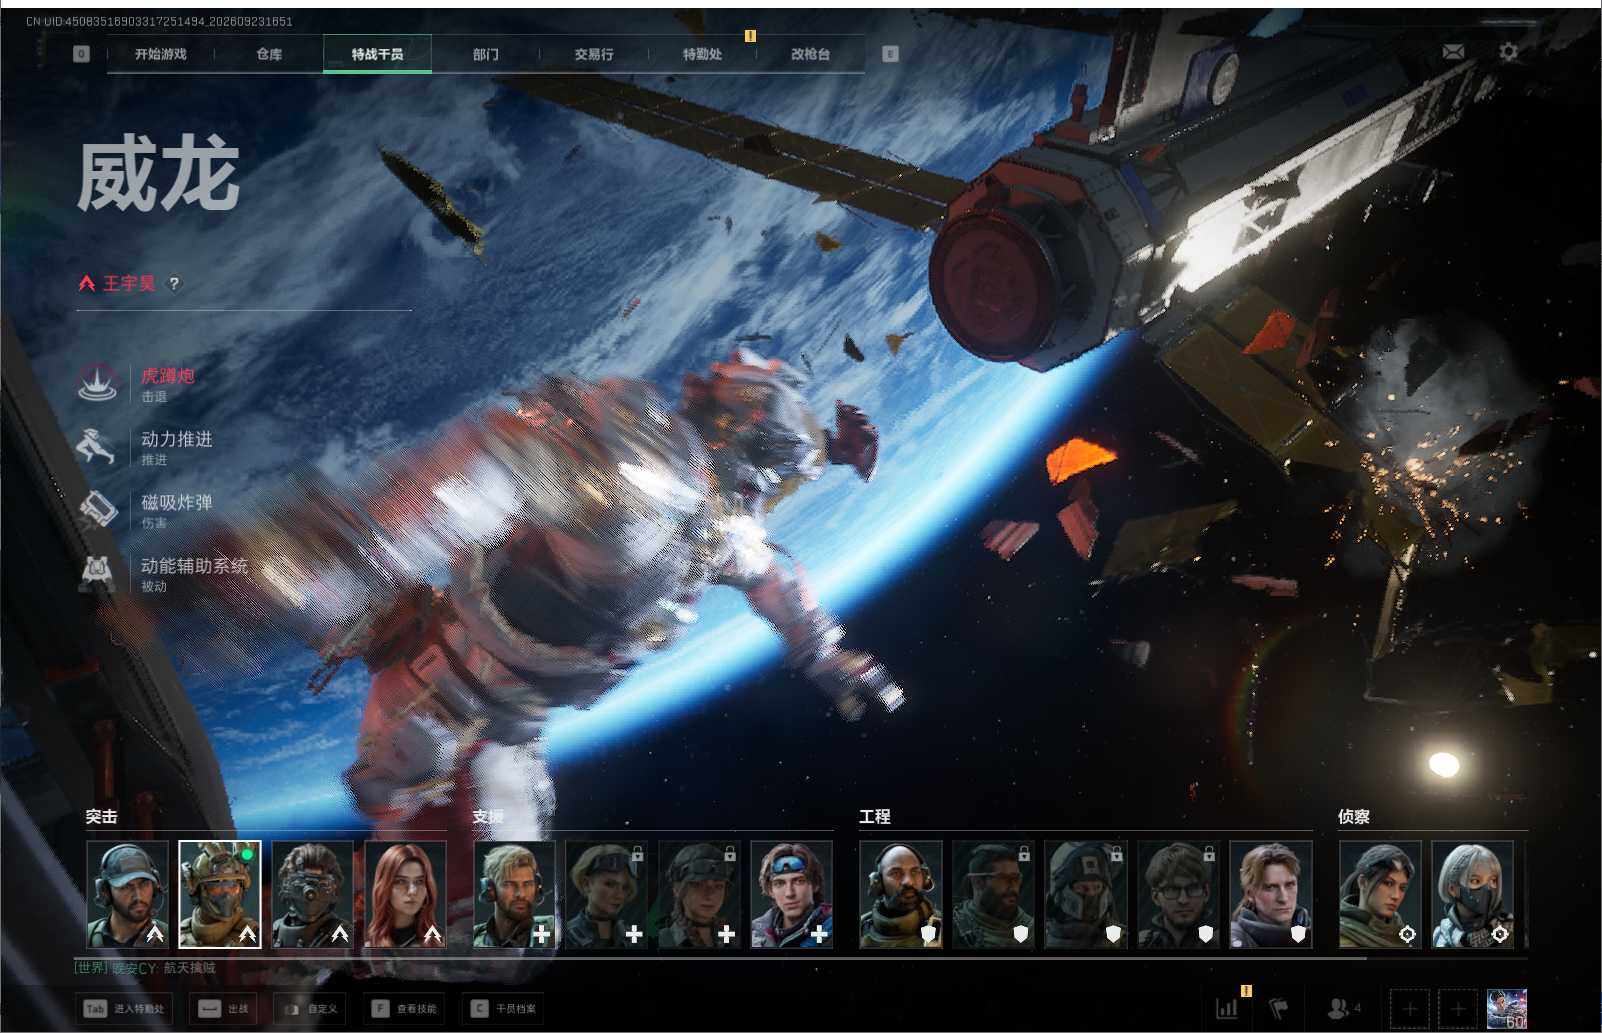The image size is (1602, 1033).
Task: Open the 自定义 customize button
Action: (311, 1008)
